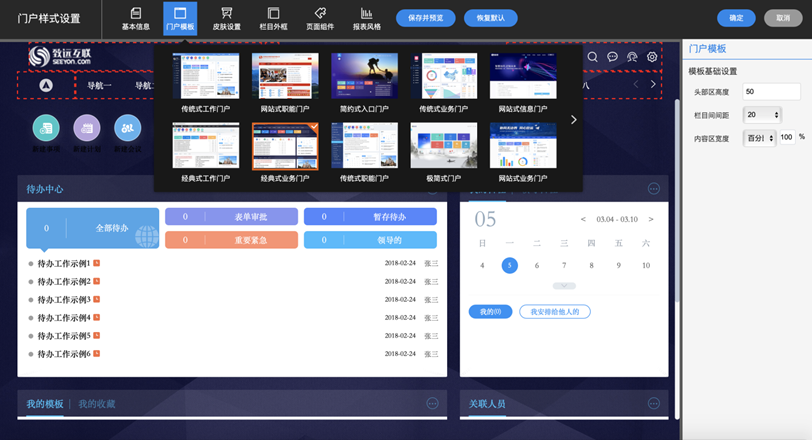This screenshot has height=440, width=812.
Task: Open the 内容区宽度 unit dropdown
Action: (761, 136)
